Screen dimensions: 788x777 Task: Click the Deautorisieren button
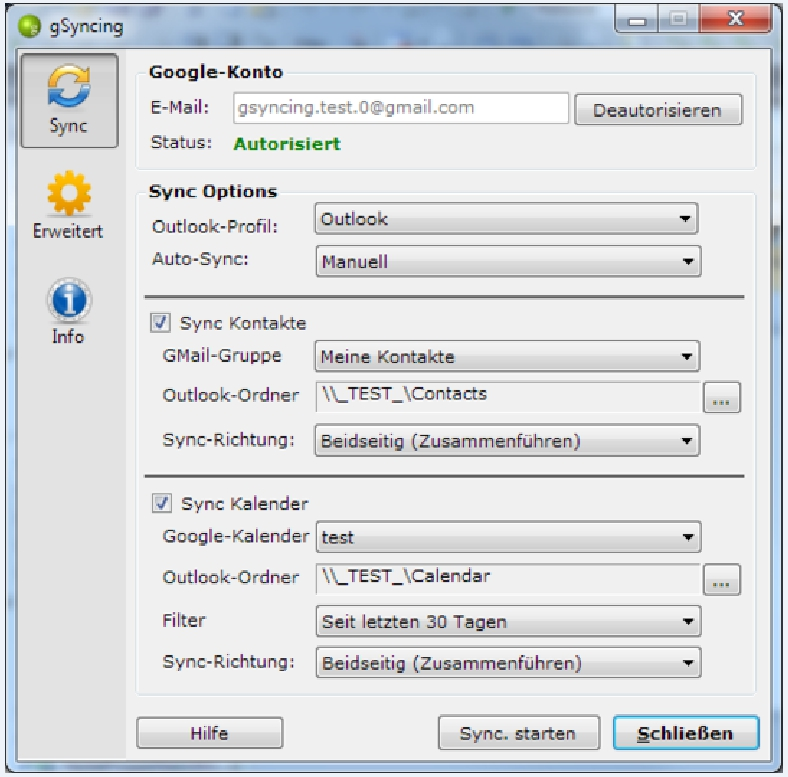click(x=658, y=110)
